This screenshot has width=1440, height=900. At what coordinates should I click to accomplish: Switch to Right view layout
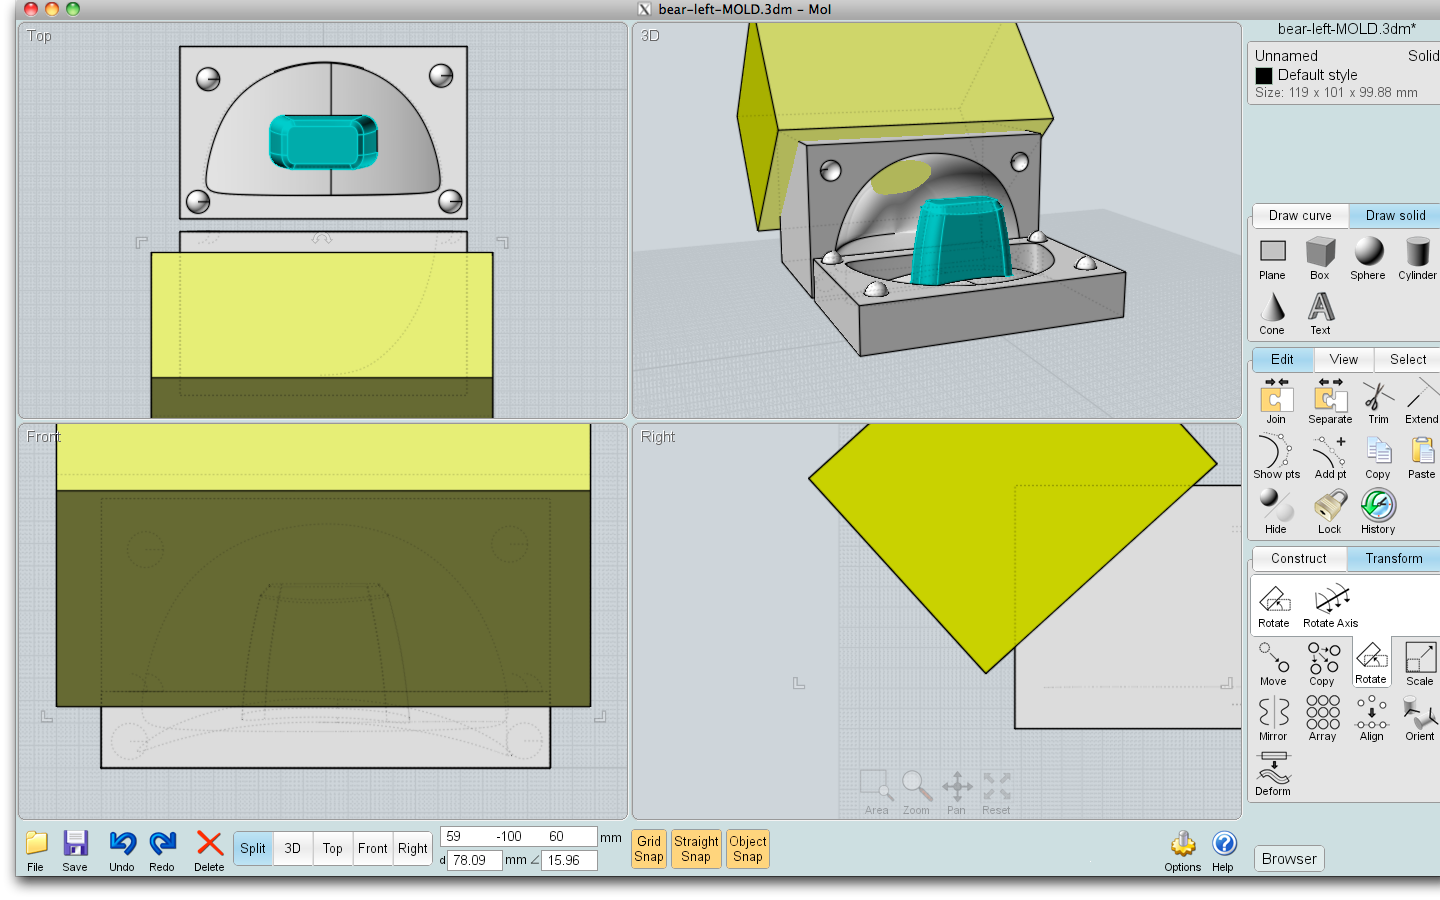[x=413, y=849]
